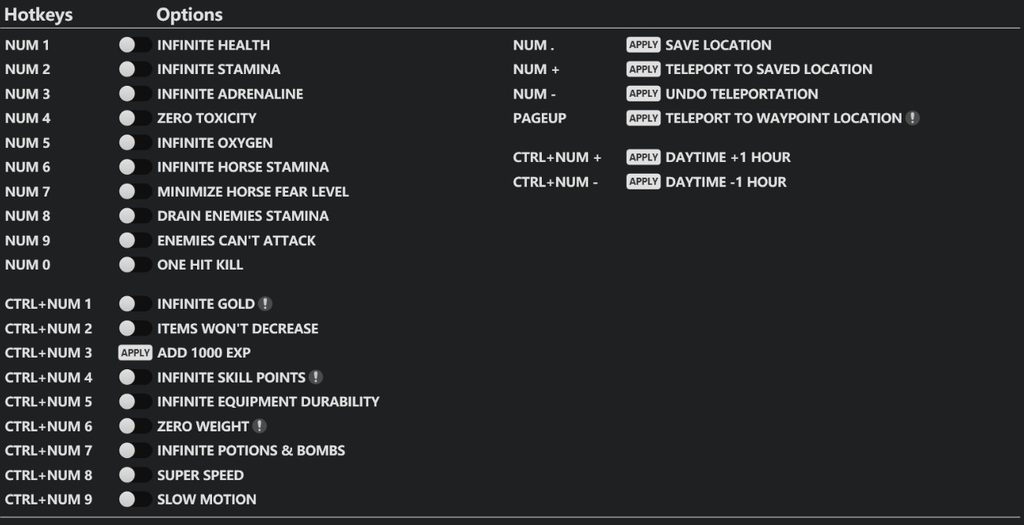
Task: Apply Daytime -1 Hour
Action: 643,182
